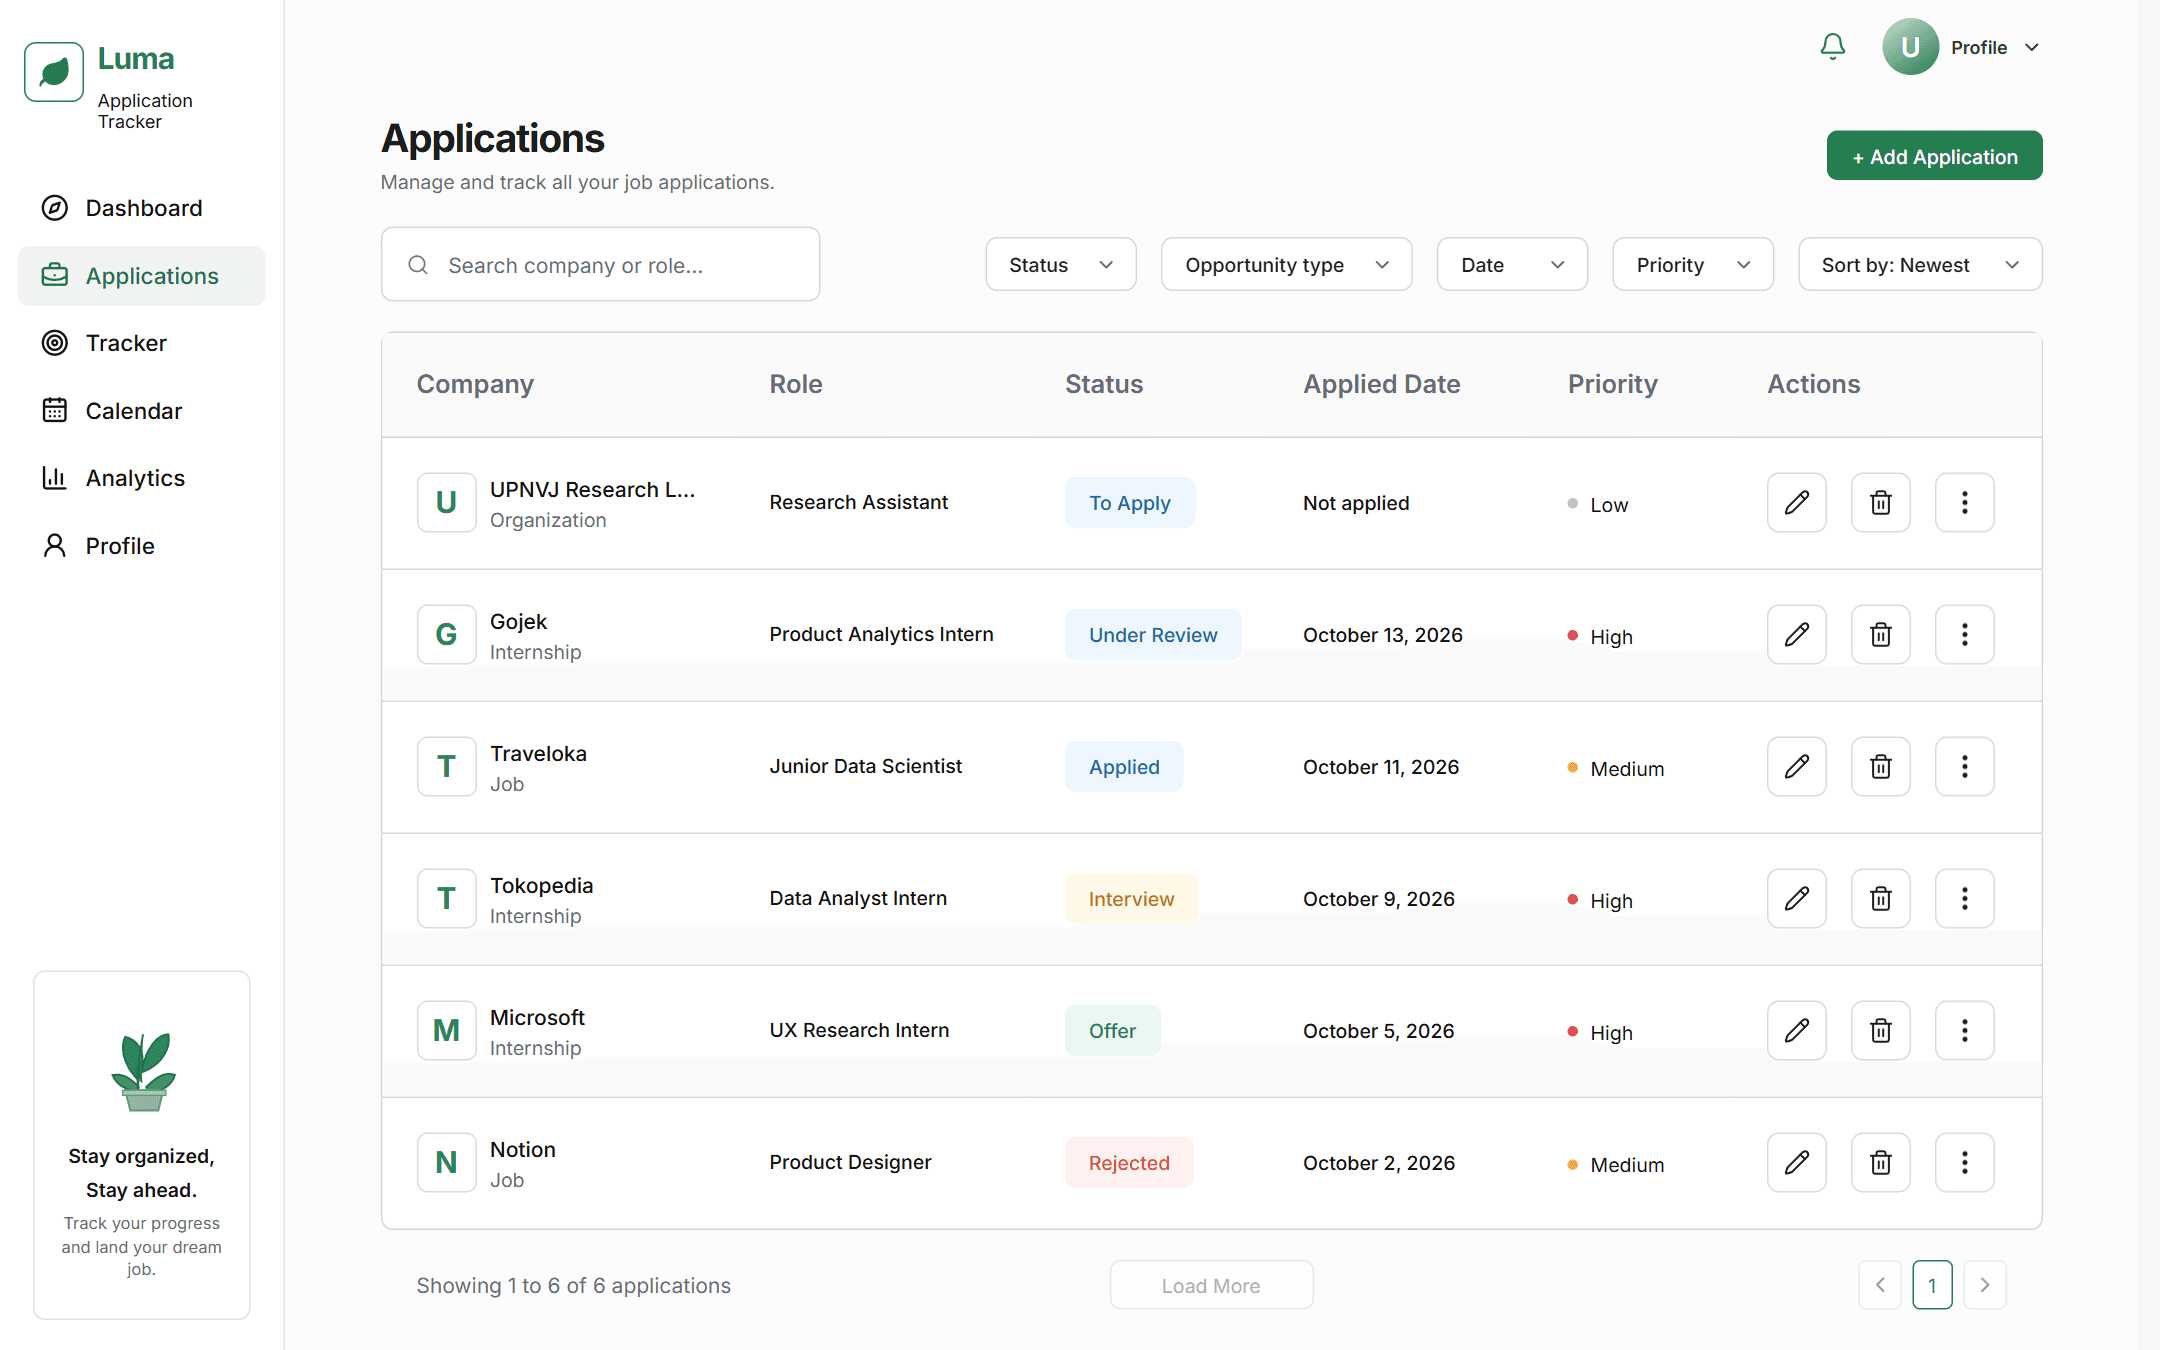Edit the Notion application
Image resolution: width=2160 pixels, height=1350 pixels.
click(x=1796, y=1163)
